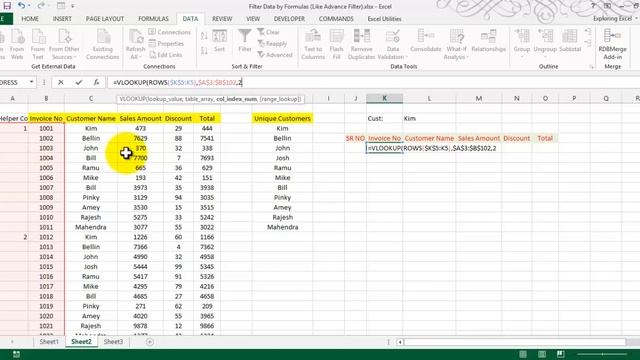
Task: Open Existing Connections
Action: 102,44
